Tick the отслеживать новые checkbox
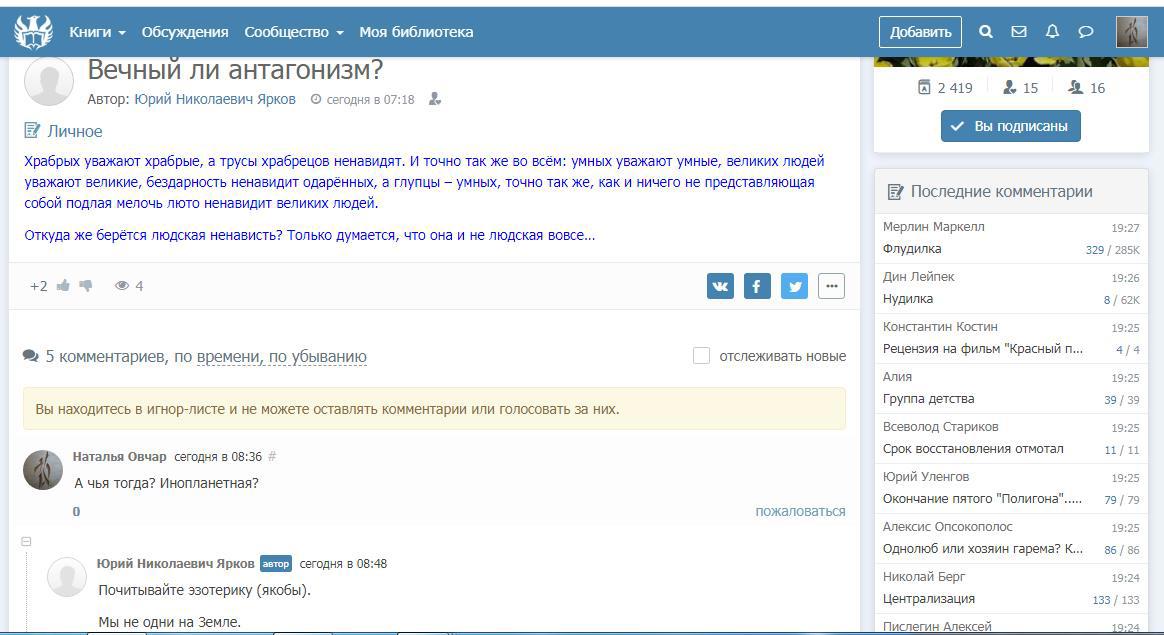Viewport: 1164px width, 635px height. [702, 356]
